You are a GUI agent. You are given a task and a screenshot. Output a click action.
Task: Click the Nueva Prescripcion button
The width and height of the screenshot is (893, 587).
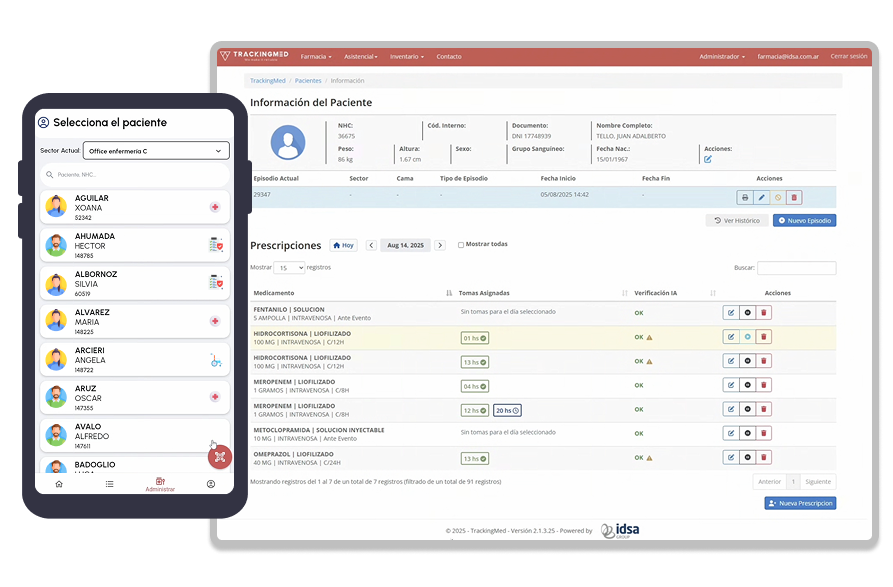pyautogui.click(x=800, y=504)
